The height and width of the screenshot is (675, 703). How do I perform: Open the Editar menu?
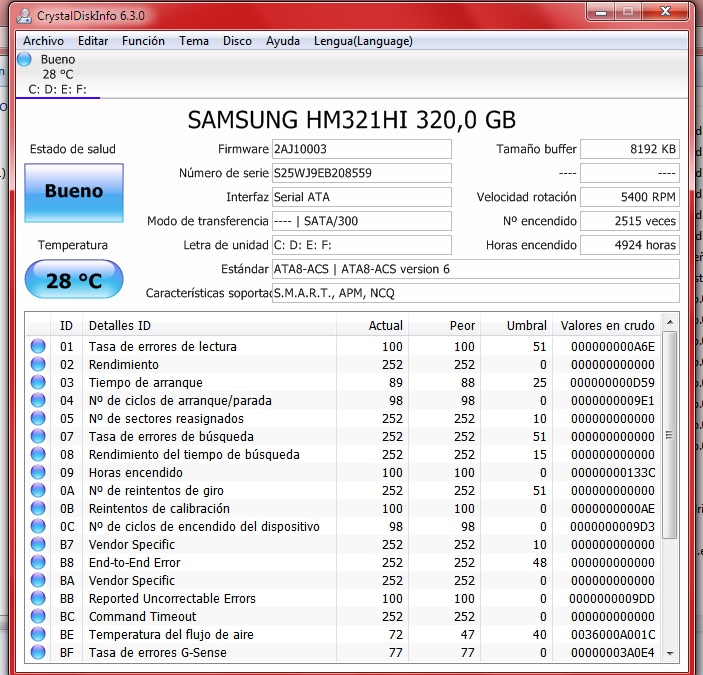[93, 41]
